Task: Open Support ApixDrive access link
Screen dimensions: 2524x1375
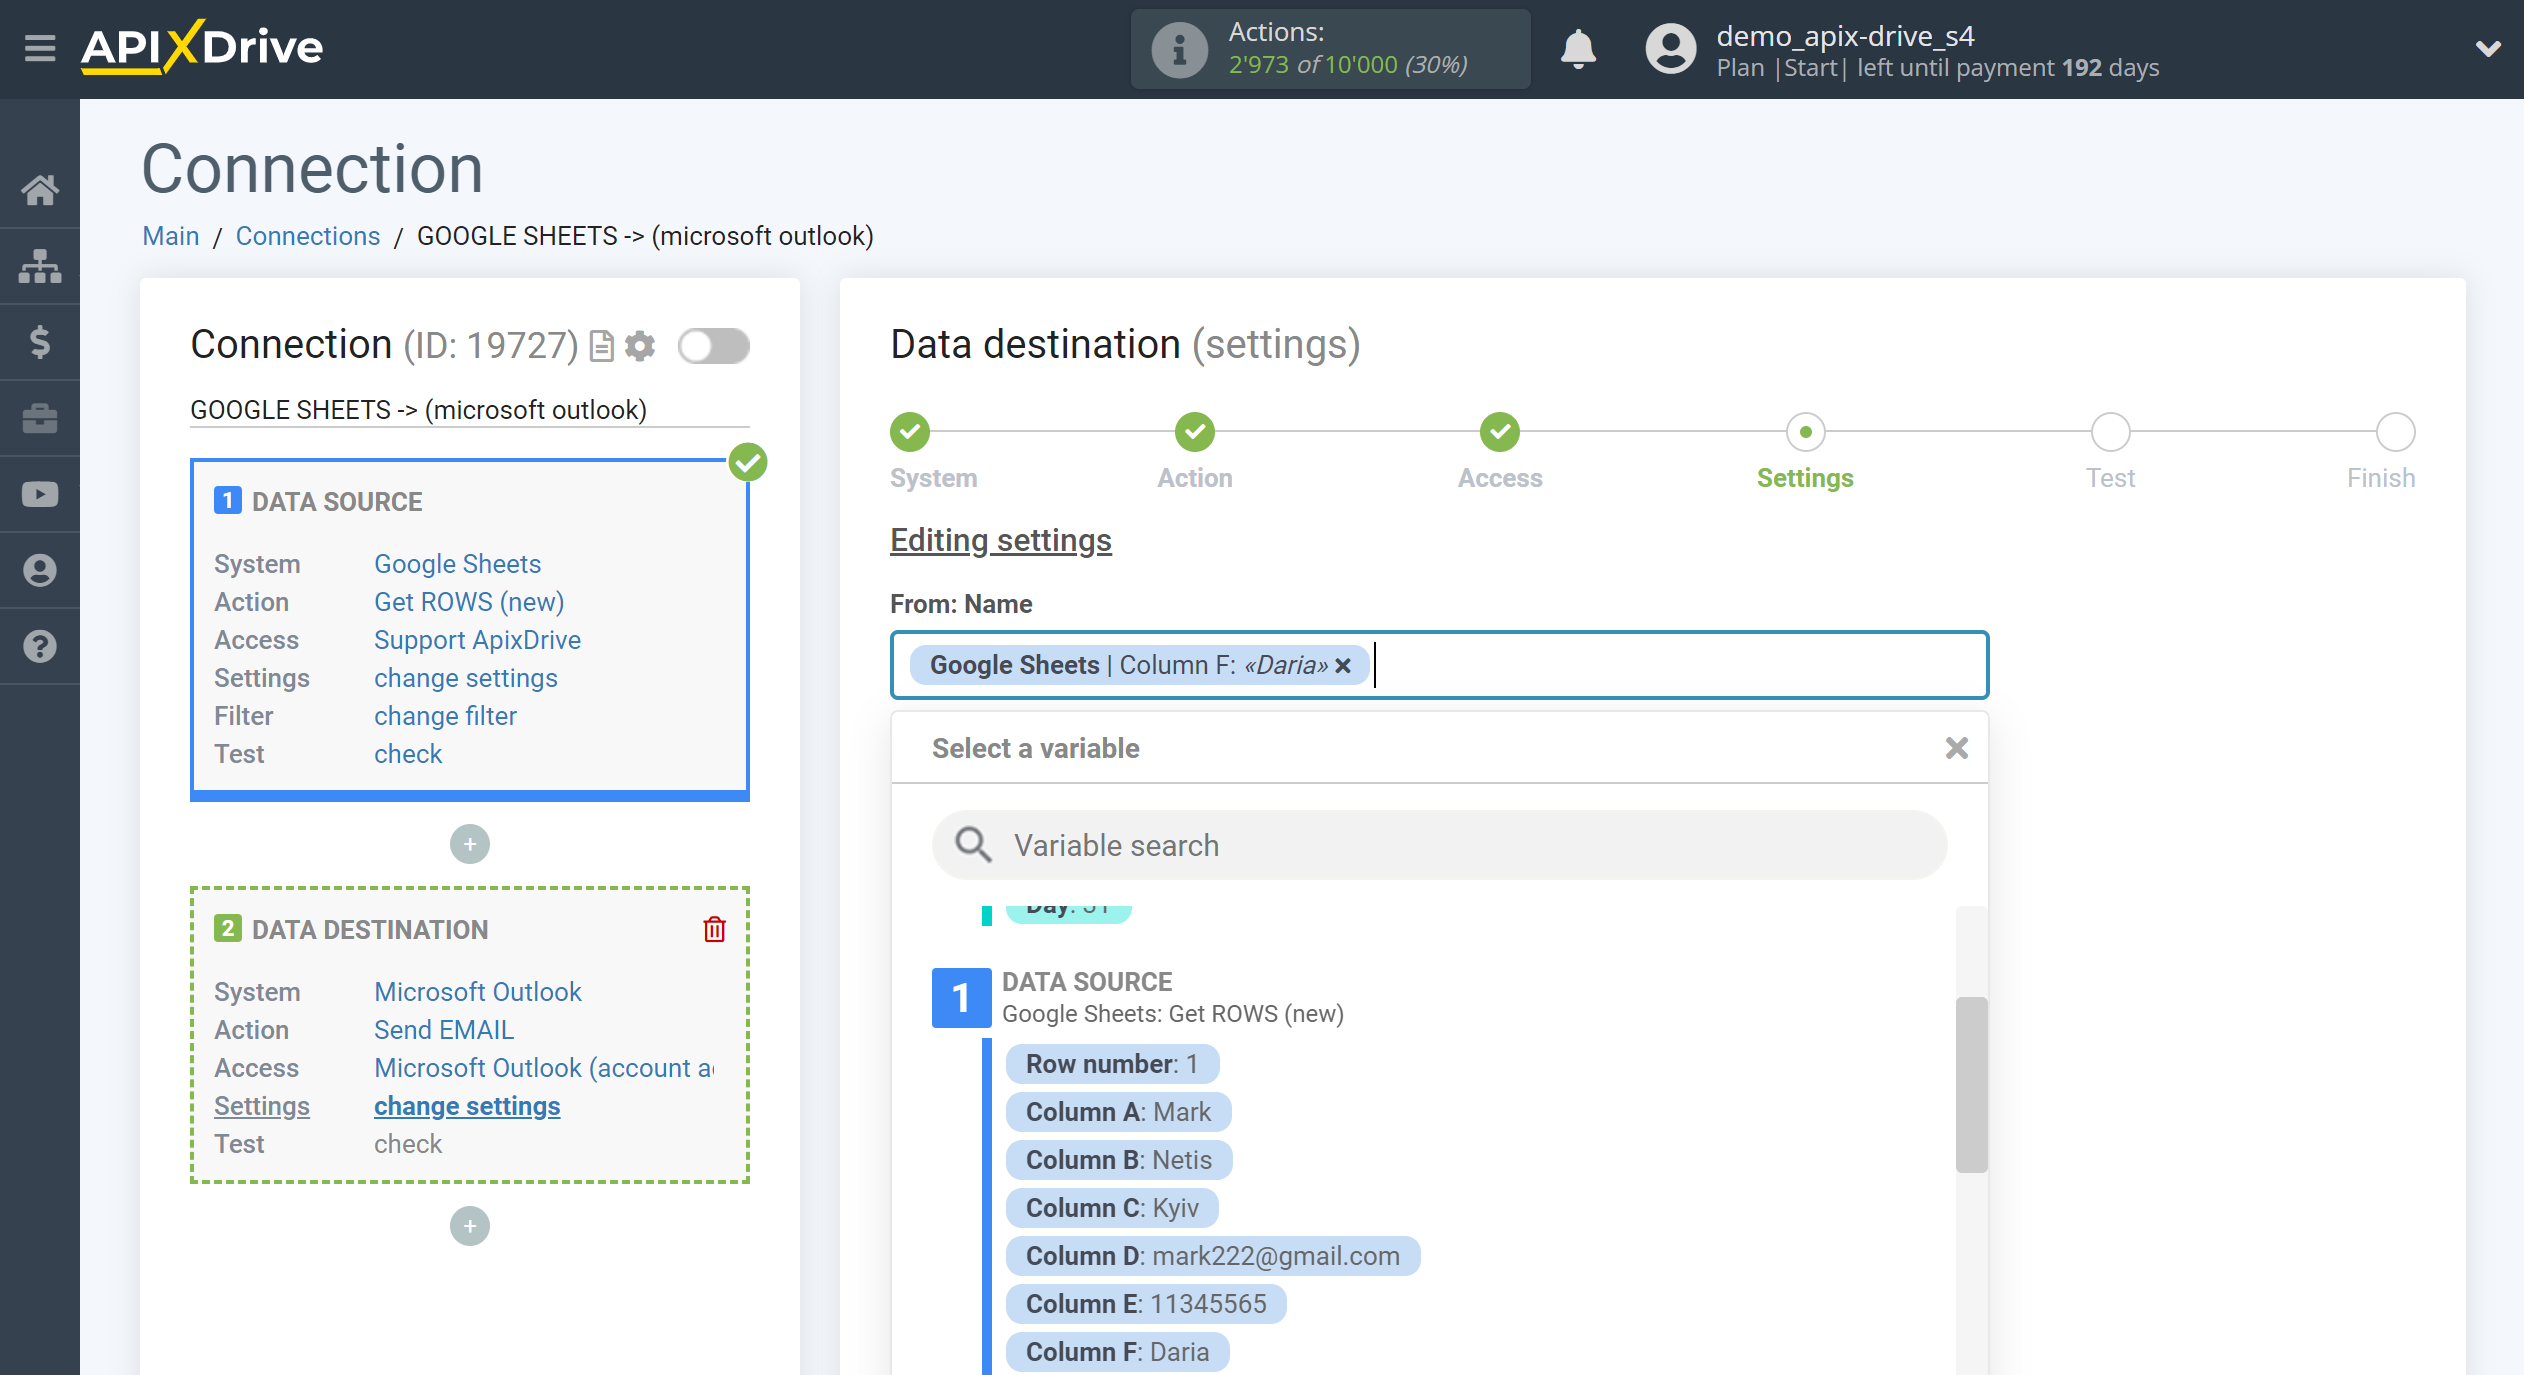Action: click(477, 640)
